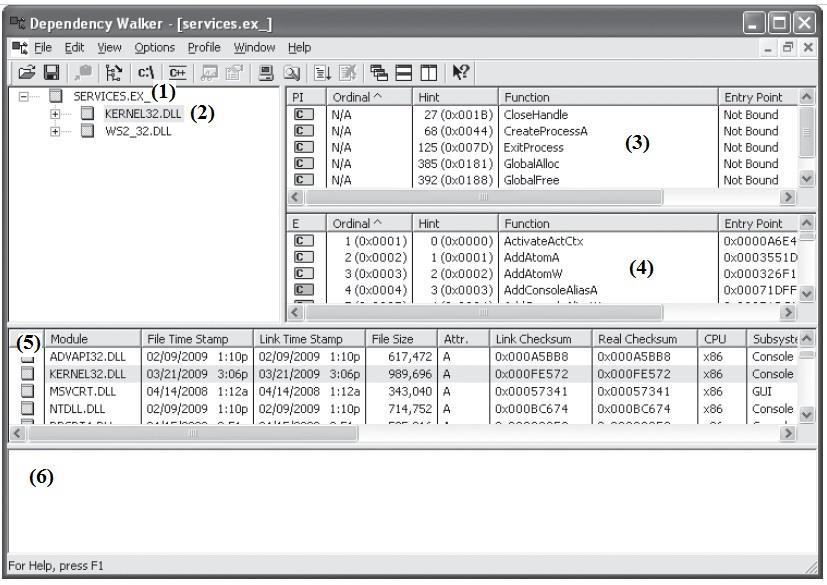Click the C icon in ActivateActCtx row
Viewport: 827px width, 585px height.
[304, 241]
